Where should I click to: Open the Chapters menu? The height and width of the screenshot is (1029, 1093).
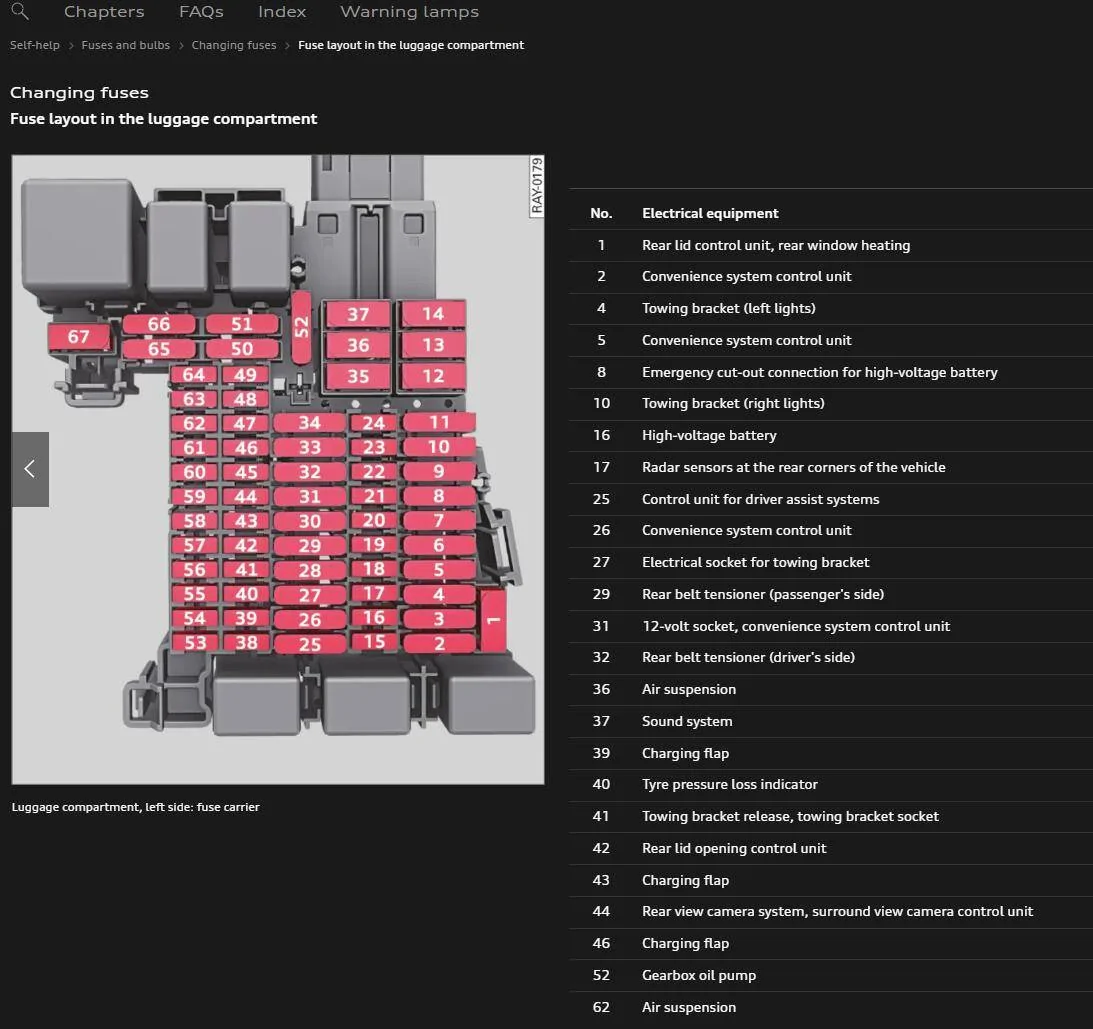click(104, 12)
